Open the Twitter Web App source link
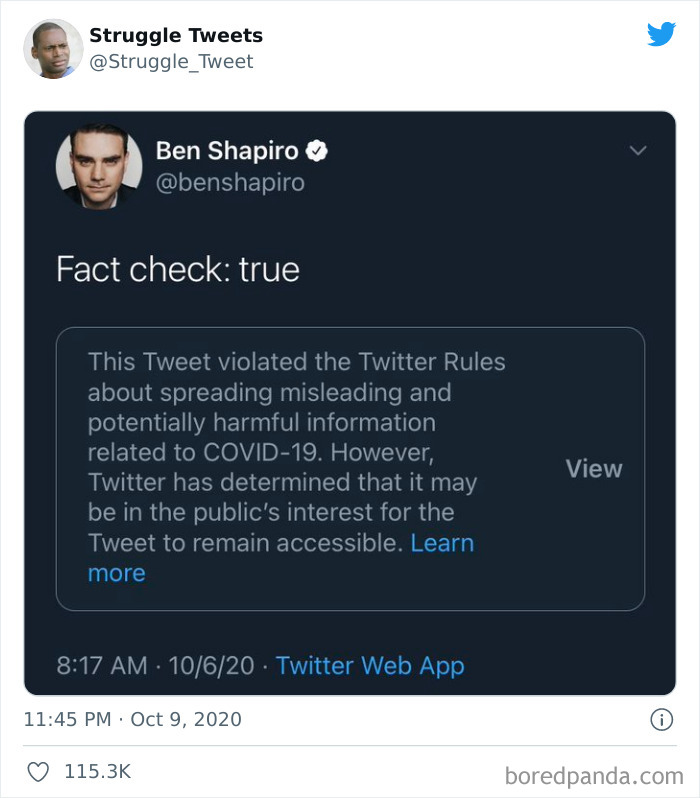Image resolution: width=700 pixels, height=798 pixels. click(x=370, y=665)
